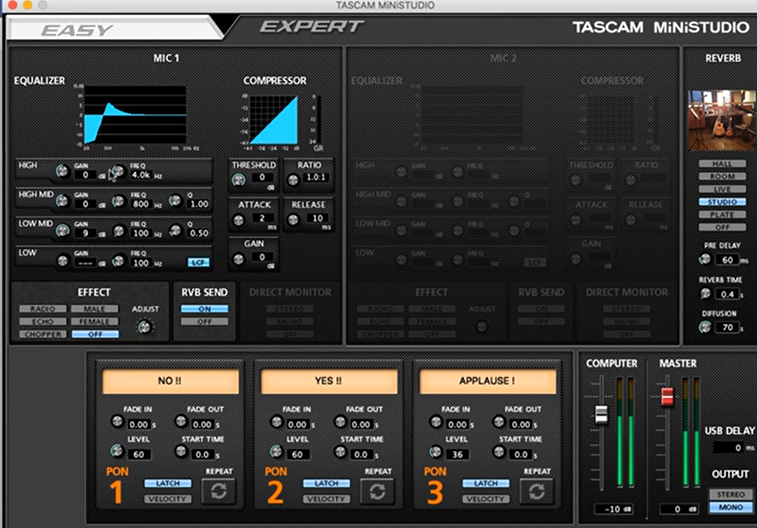Click the effect ADJUST knob for MIC 1
The image size is (757, 528).
[x=144, y=327]
